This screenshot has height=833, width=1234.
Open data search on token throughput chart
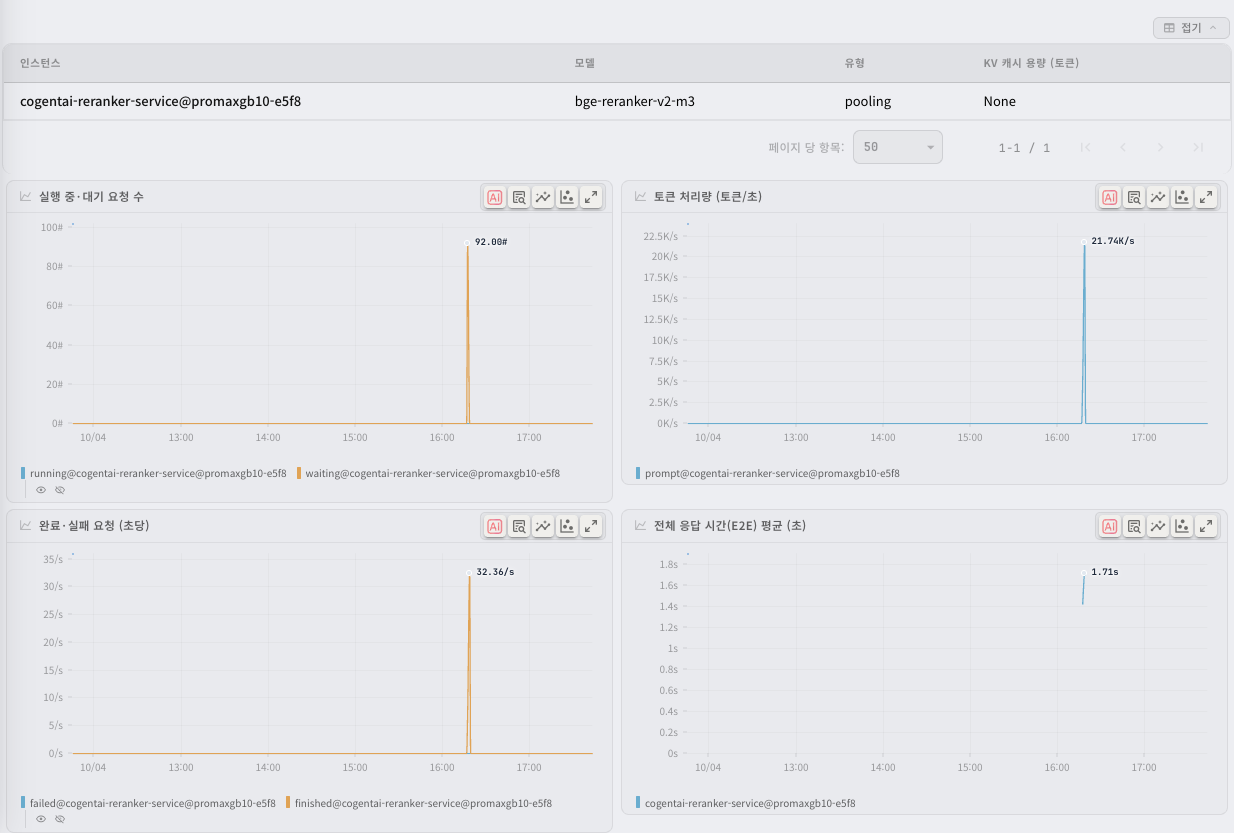click(x=1134, y=197)
